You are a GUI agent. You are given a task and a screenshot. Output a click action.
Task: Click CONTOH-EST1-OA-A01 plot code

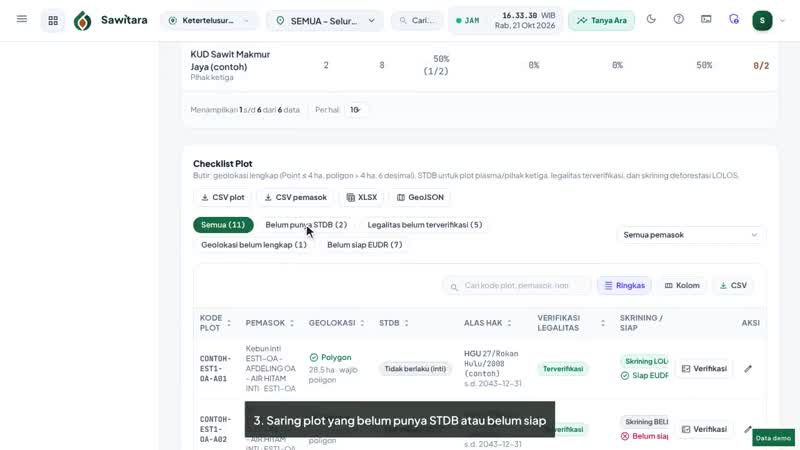[215, 369]
